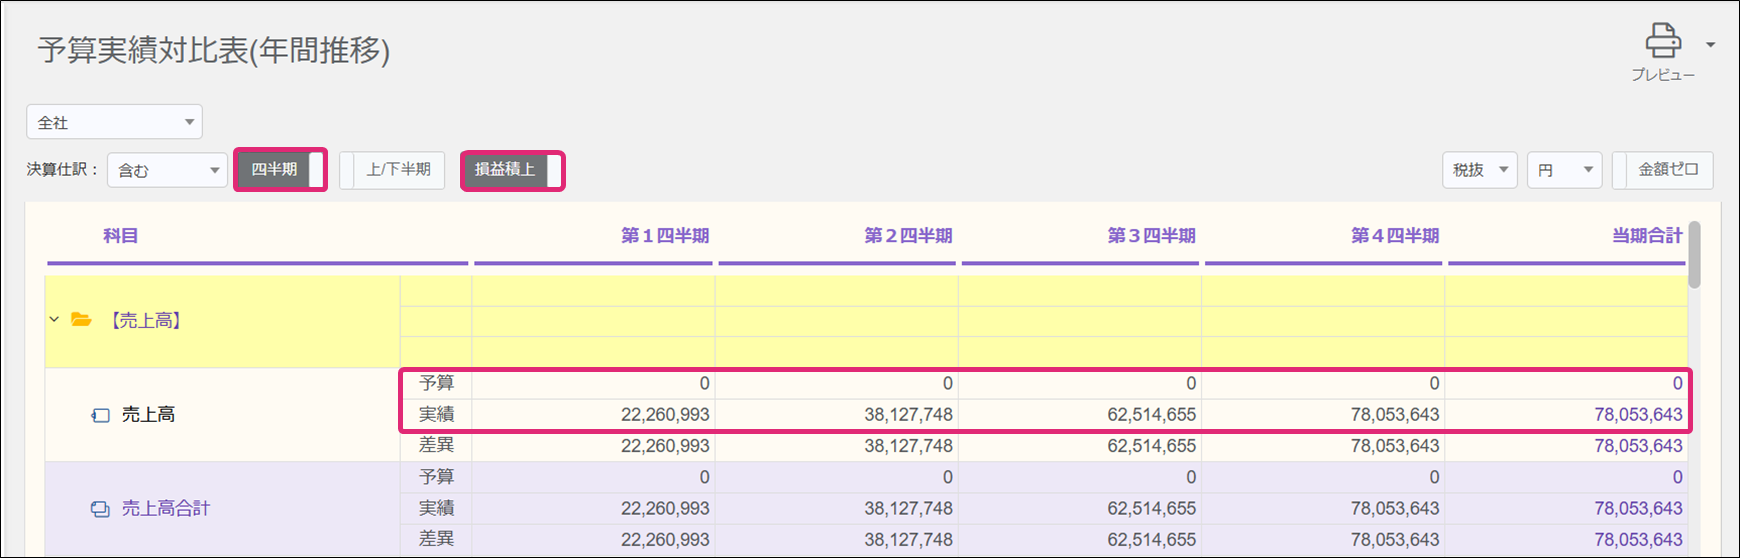
Task: Toggle the 損益積上 cumulative switch
Action: click(512, 170)
